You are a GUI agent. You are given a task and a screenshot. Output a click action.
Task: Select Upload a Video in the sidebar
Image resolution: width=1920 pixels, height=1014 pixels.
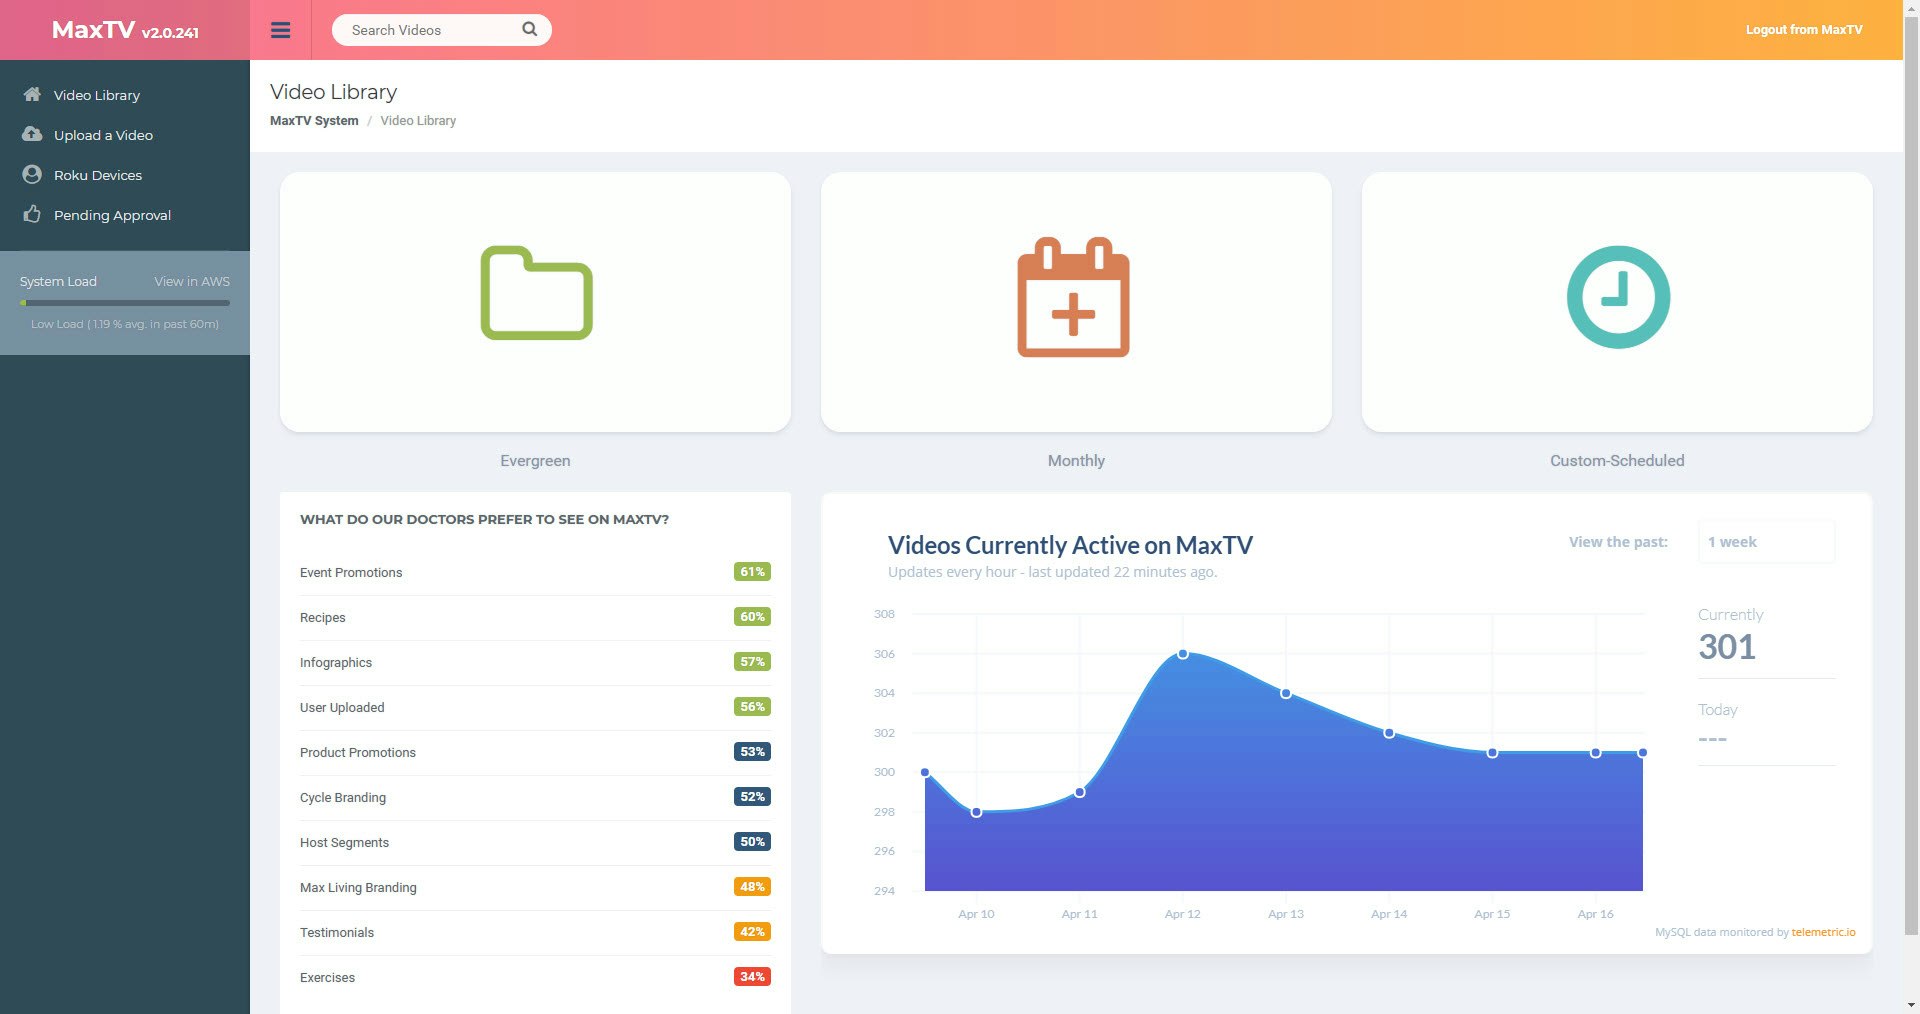pos(104,134)
